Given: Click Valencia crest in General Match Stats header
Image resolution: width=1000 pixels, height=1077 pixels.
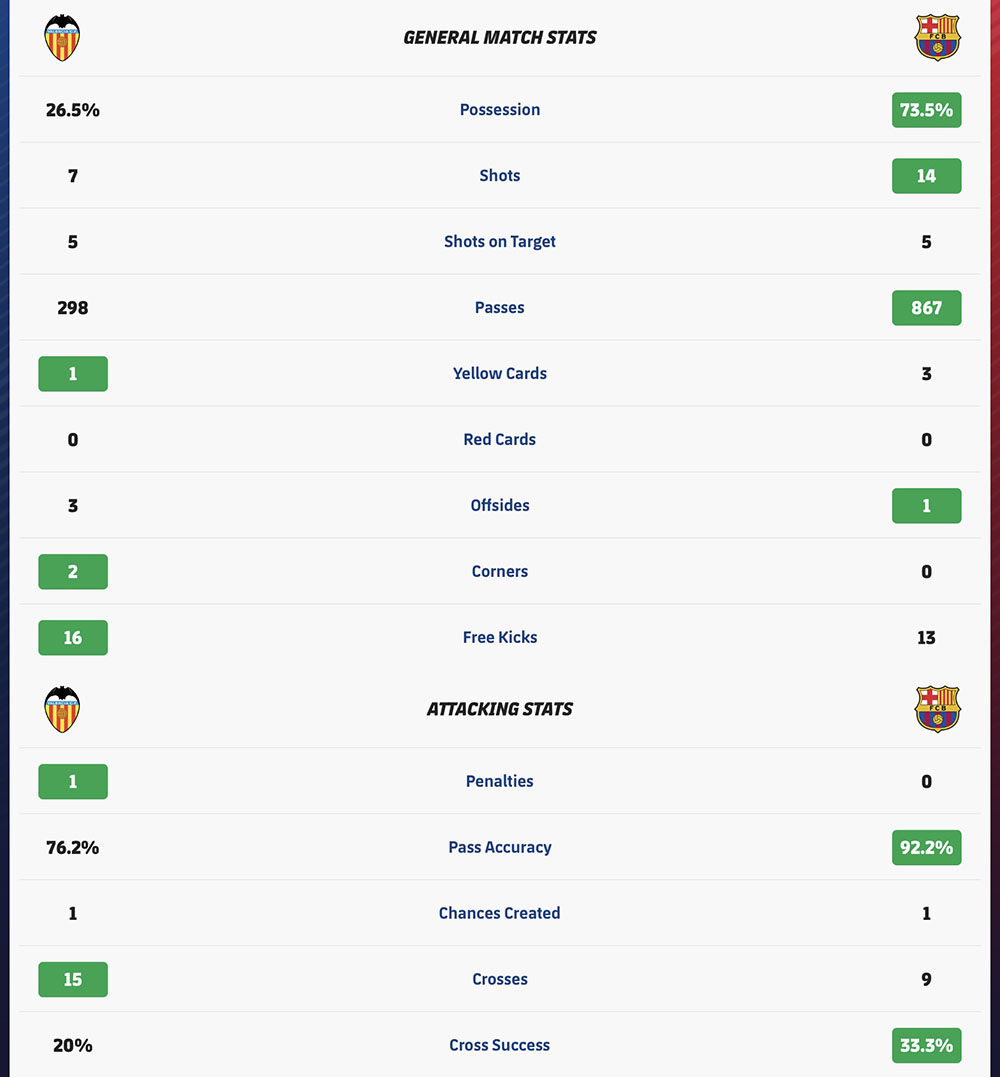Looking at the screenshot, I should coord(62,38).
